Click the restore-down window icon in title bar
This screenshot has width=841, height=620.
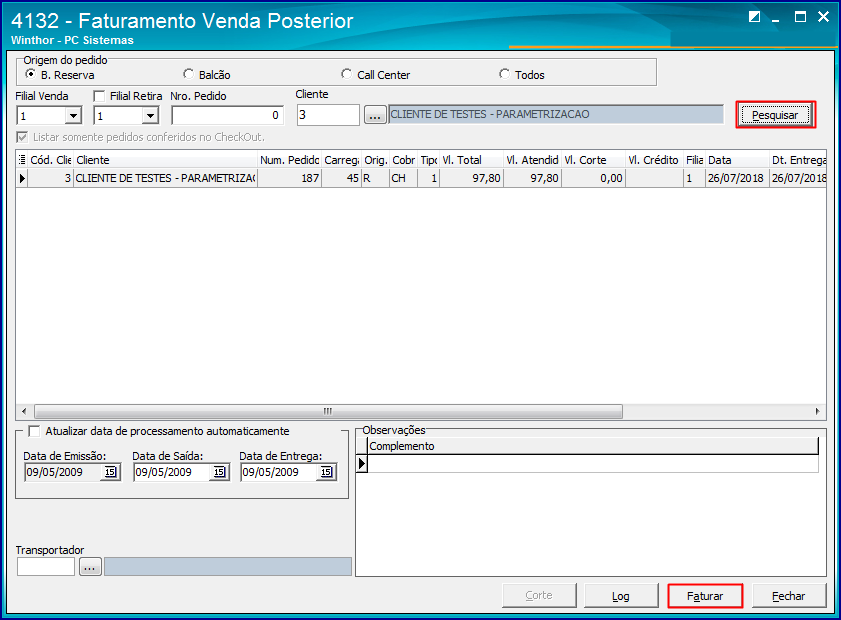754,17
